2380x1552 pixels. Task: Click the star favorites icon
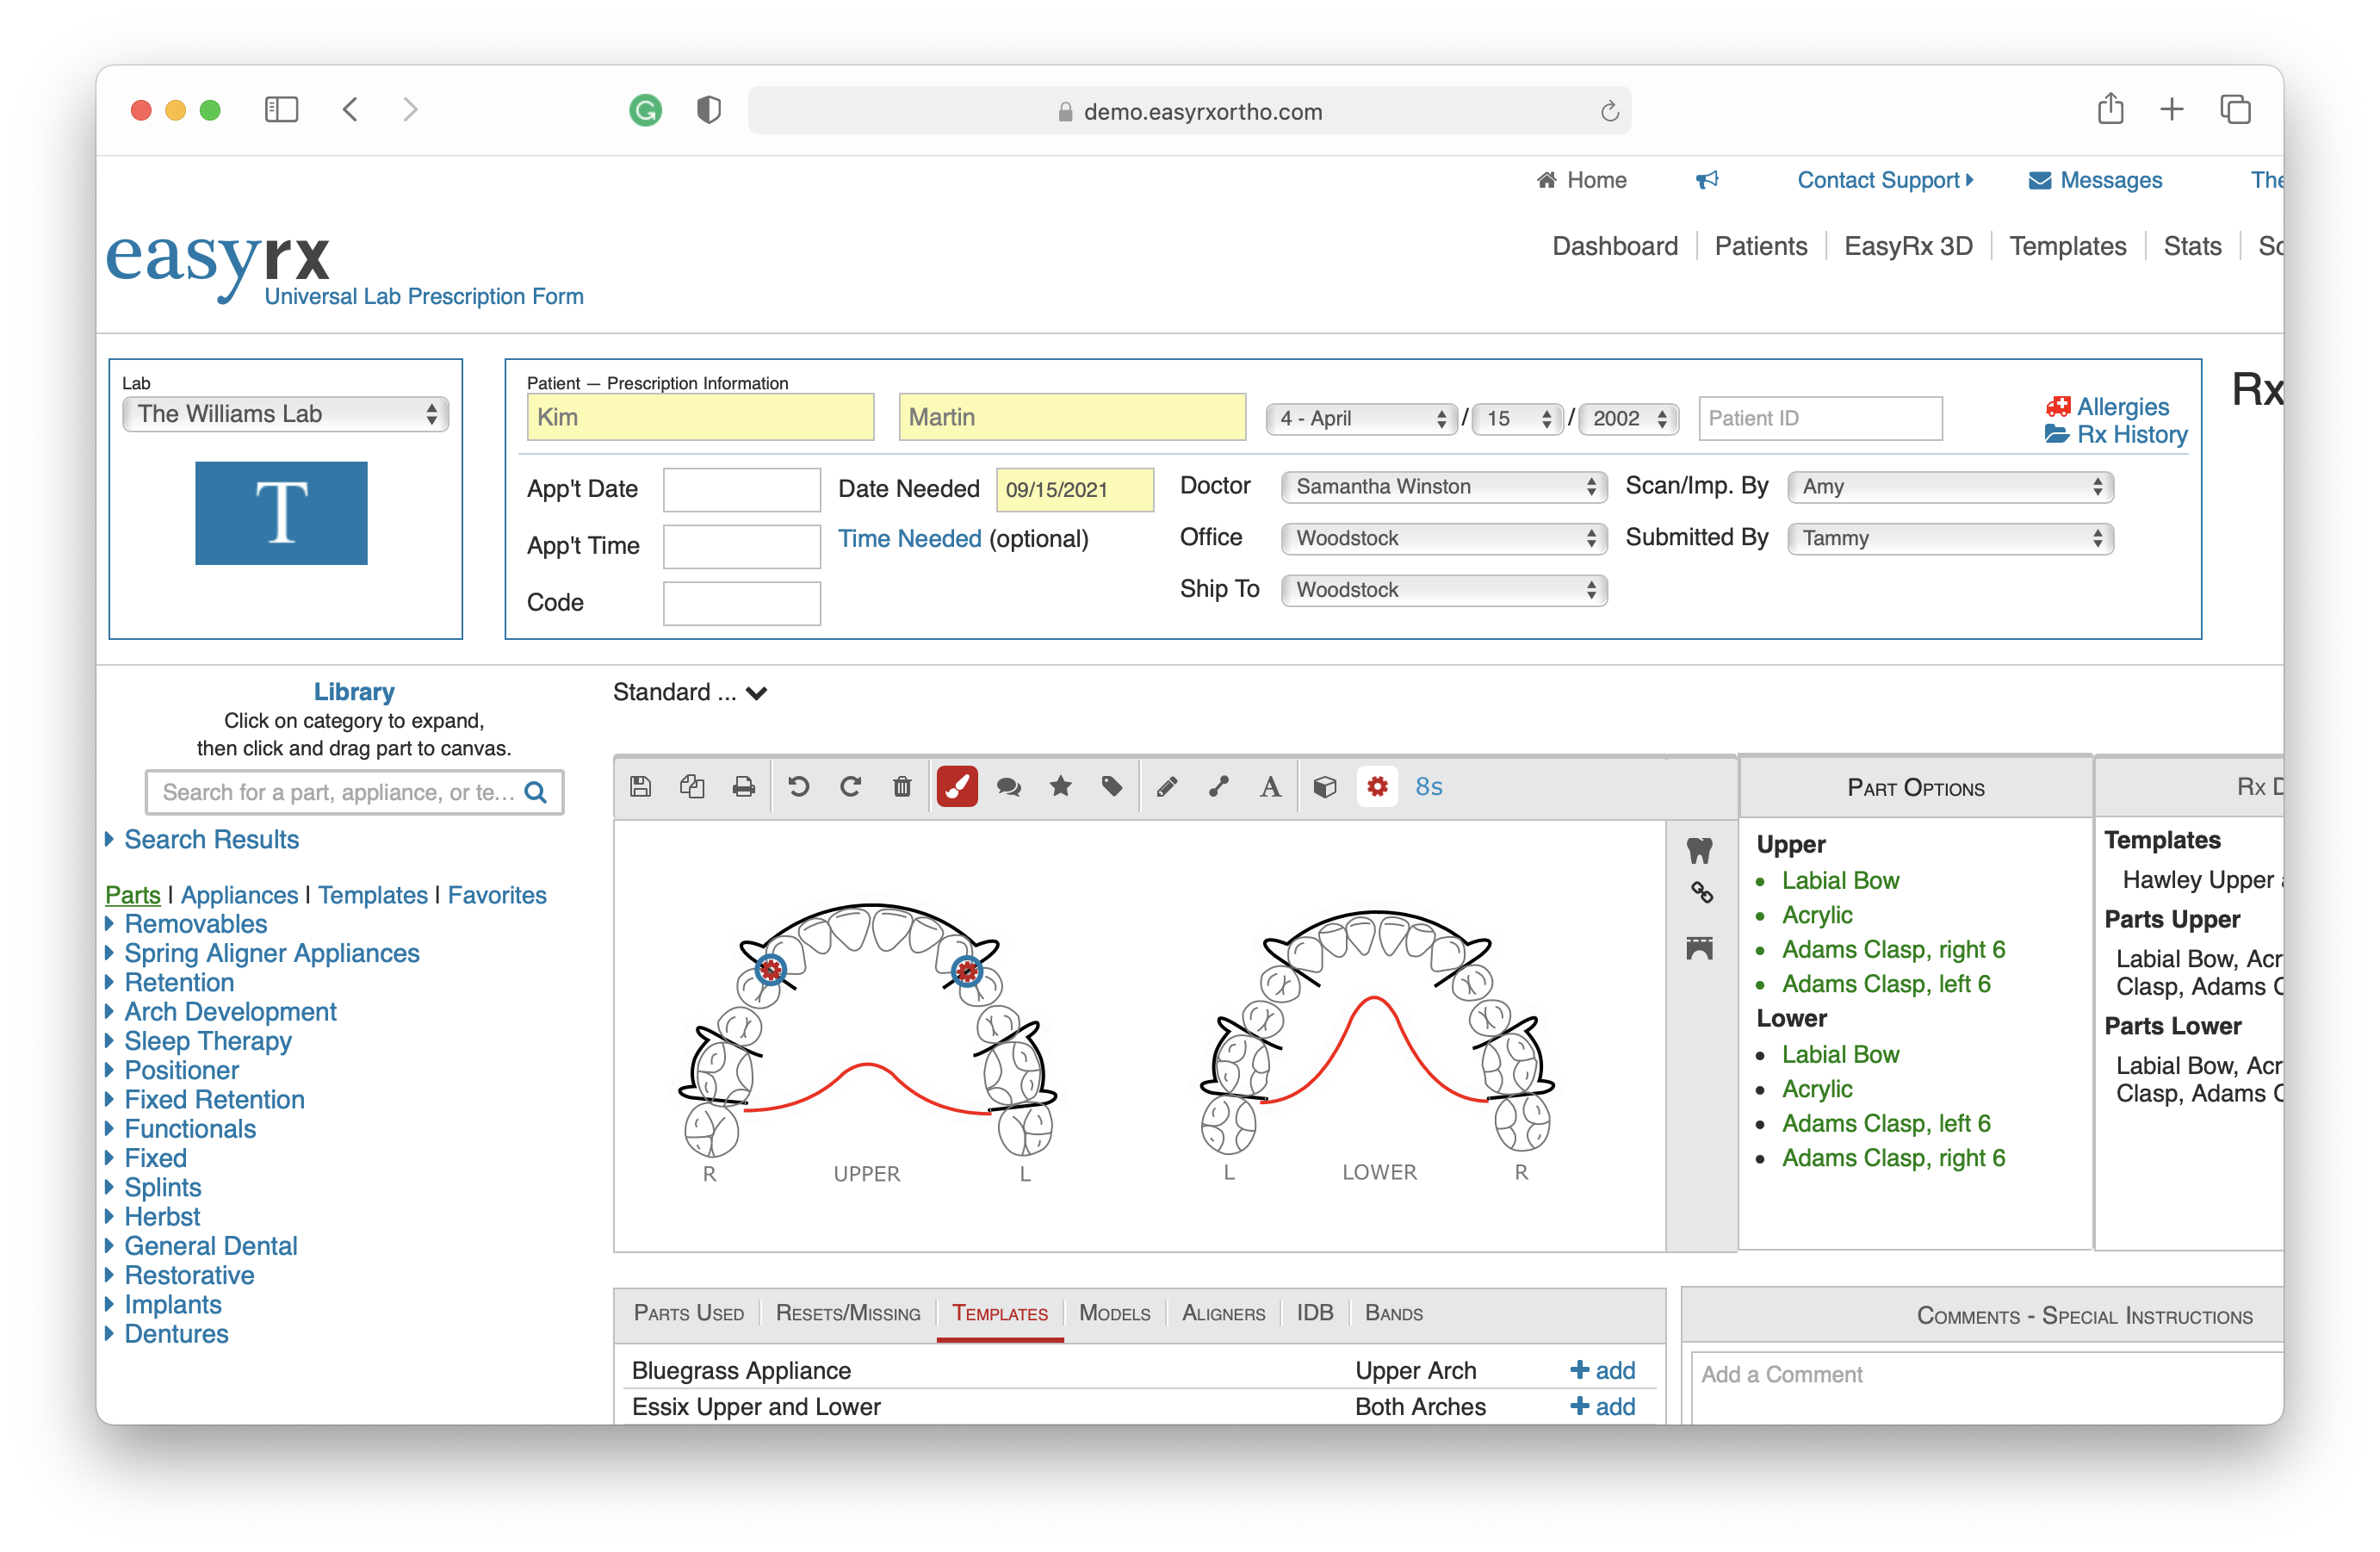pos(1061,787)
